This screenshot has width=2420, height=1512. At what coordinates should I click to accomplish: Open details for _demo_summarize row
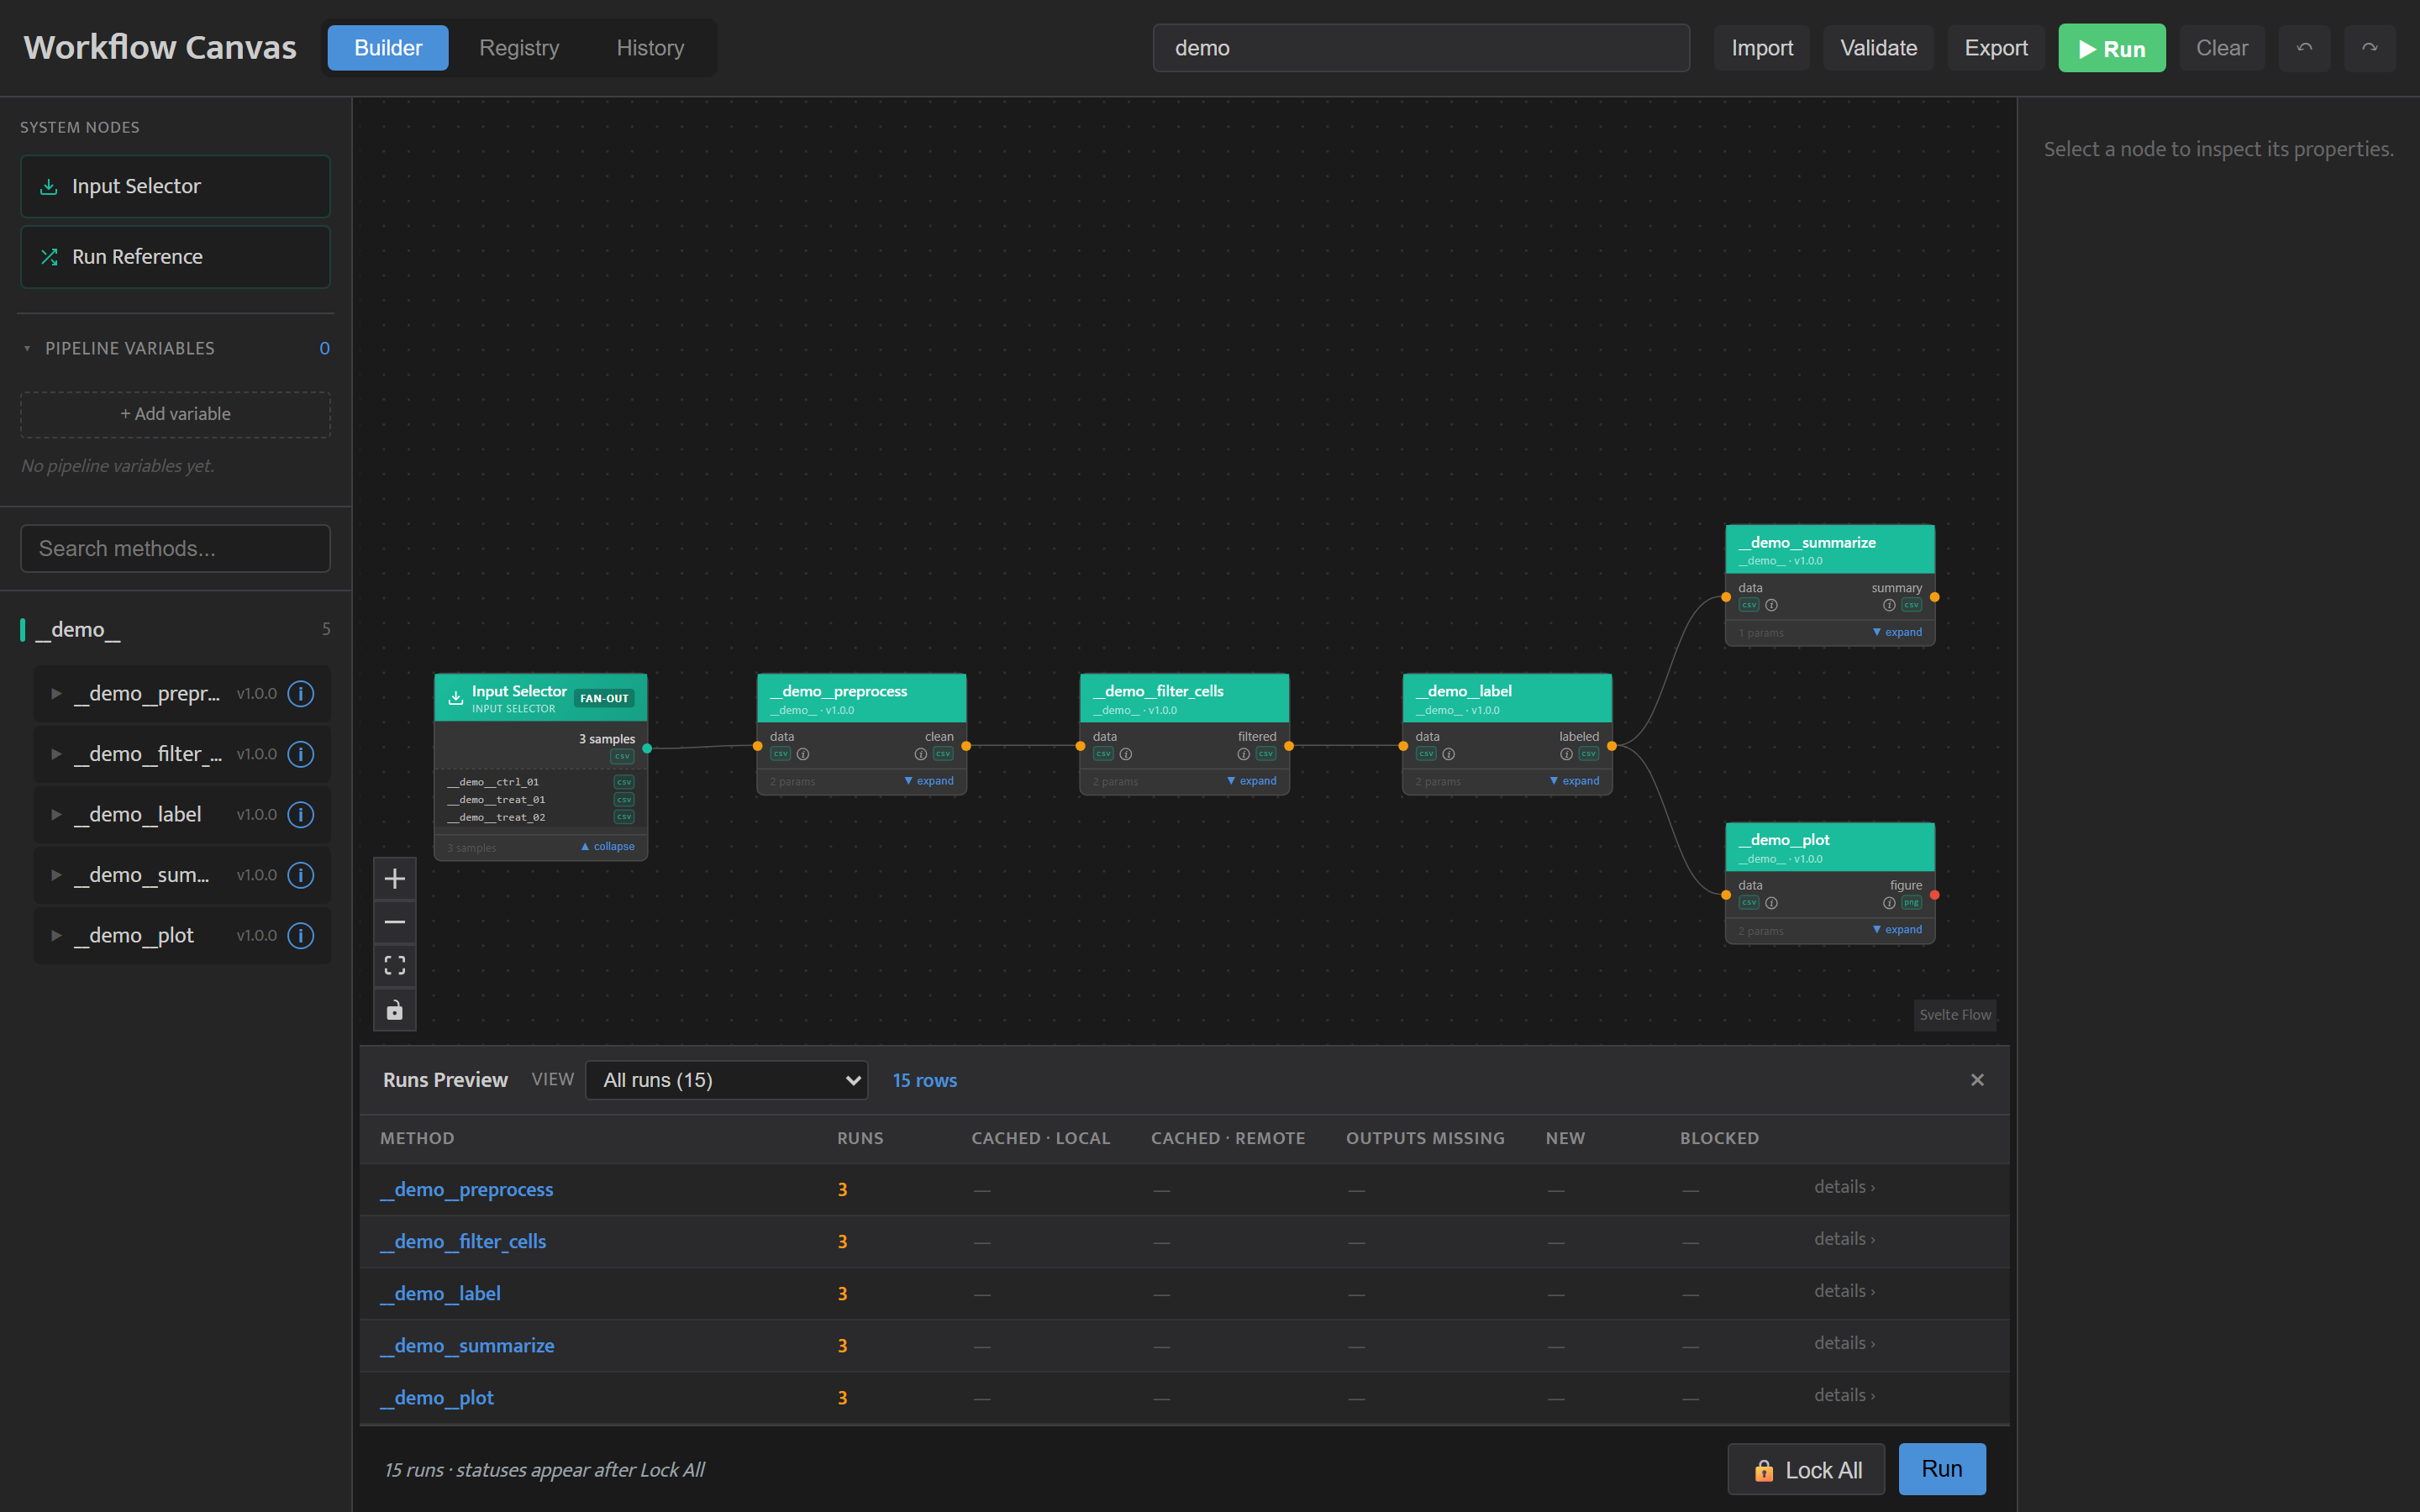click(x=1844, y=1343)
